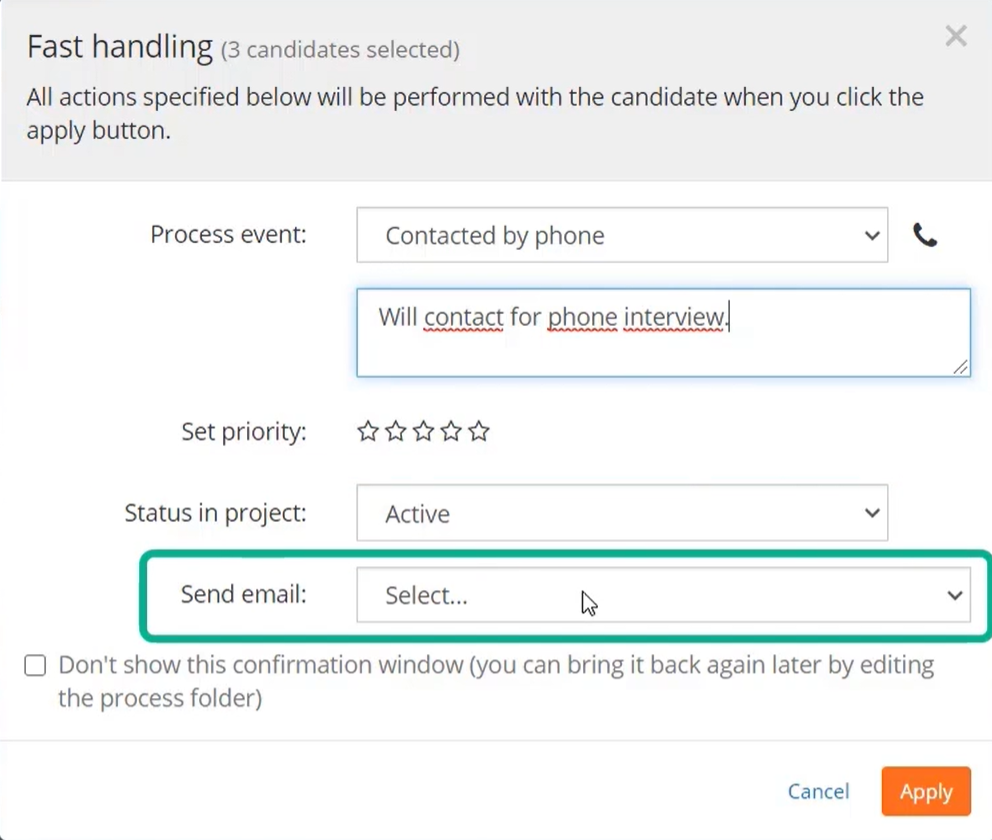Close the Fast handling dialog with X
992x840 pixels.
click(955, 36)
